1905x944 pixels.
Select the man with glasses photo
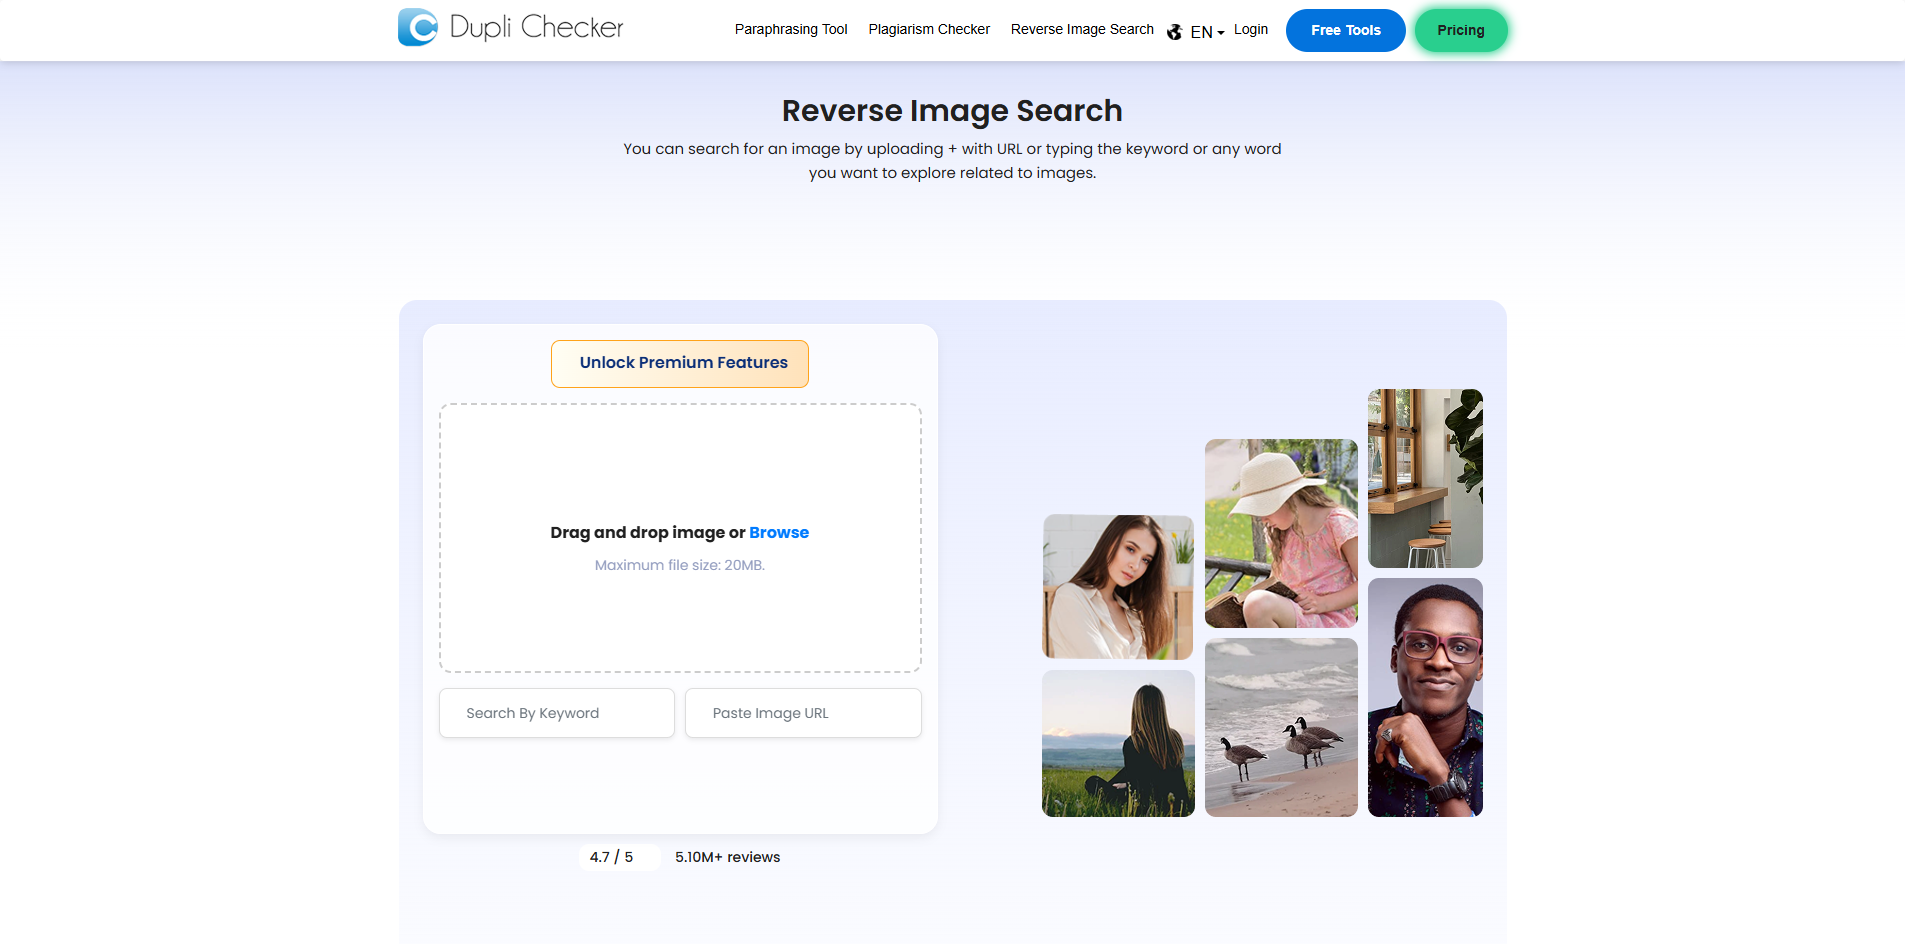(x=1425, y=697)
